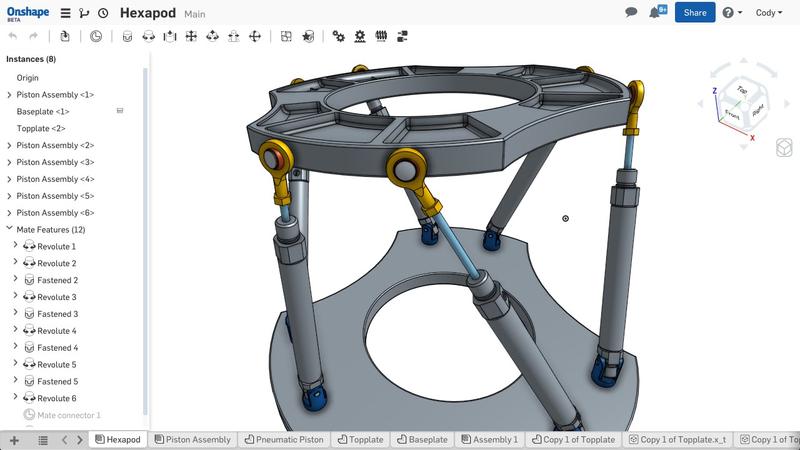This screenshot has width=800, height=450.
Task: Open the version history clock icon
Action: coord(103,14)
